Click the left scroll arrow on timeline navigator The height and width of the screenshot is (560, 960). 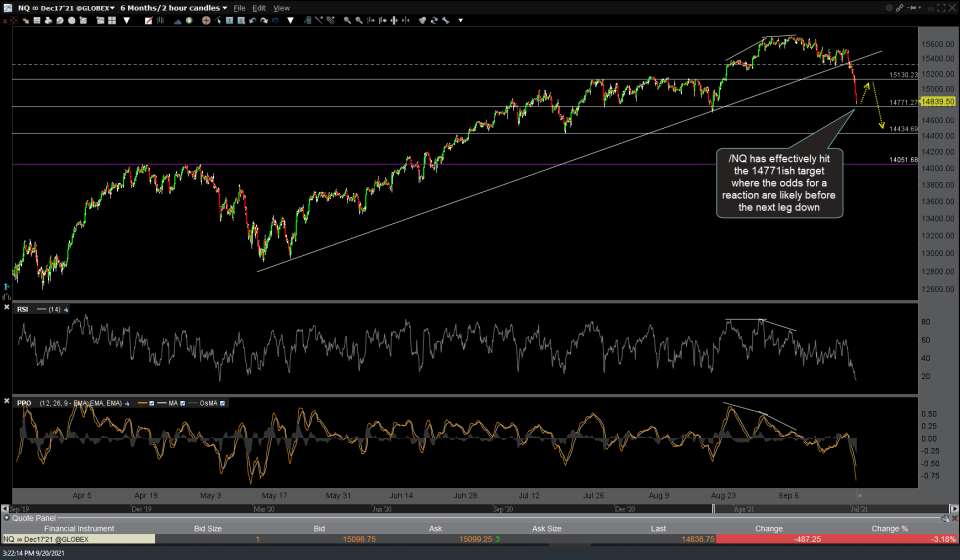[5, 509]
